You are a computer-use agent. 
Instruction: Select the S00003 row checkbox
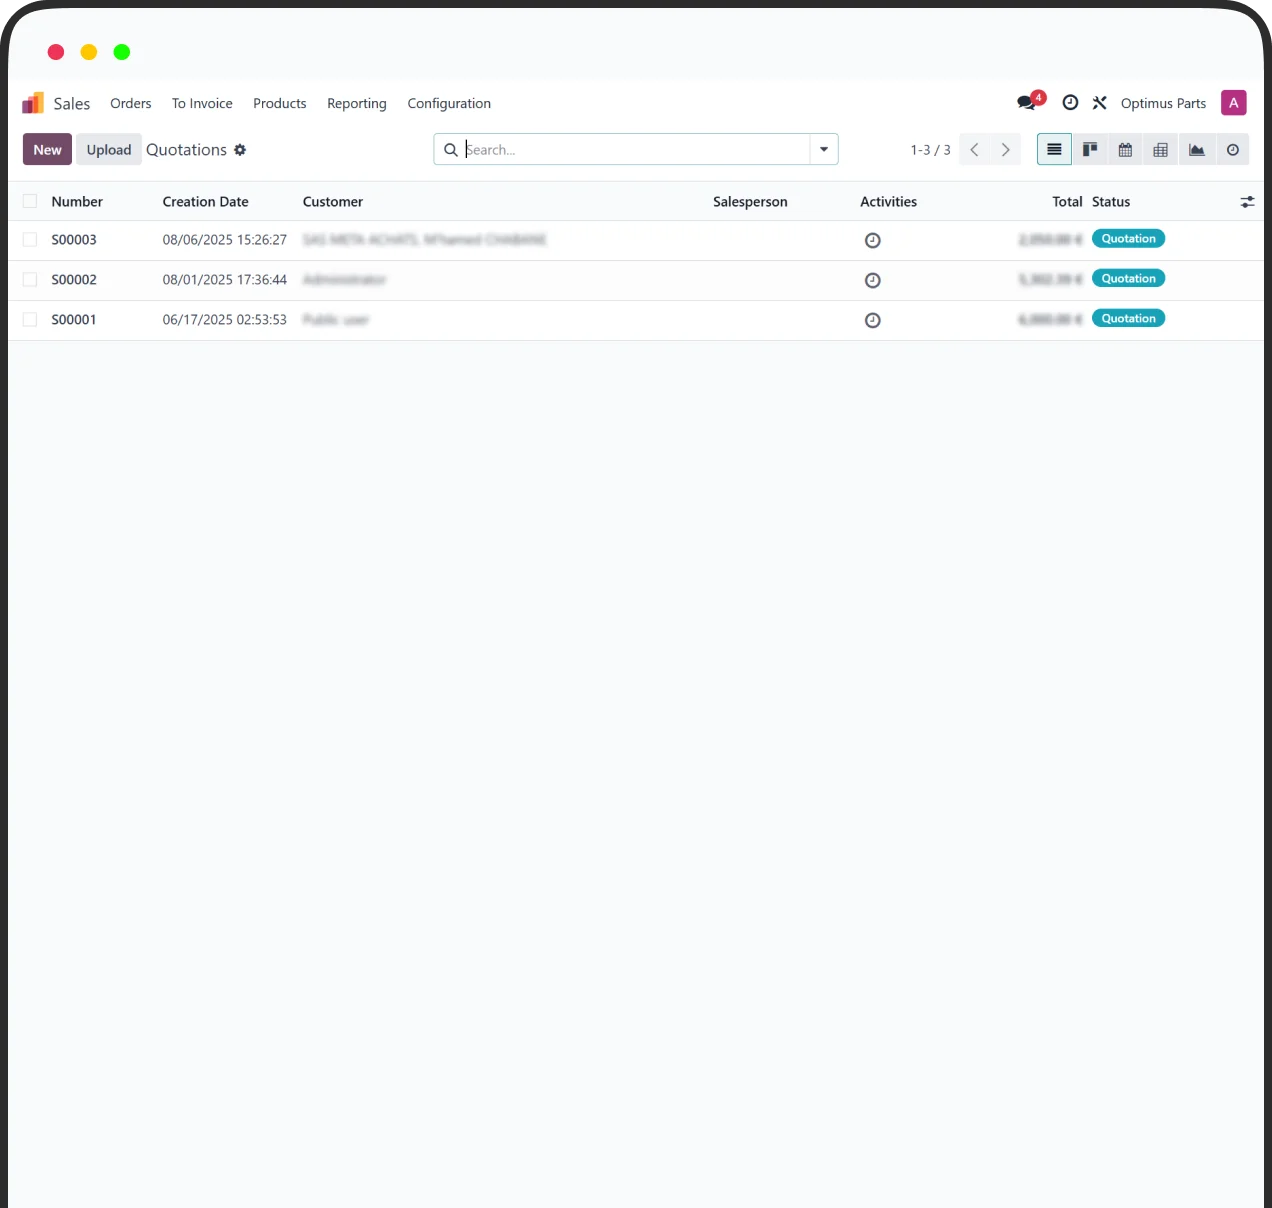30,240
